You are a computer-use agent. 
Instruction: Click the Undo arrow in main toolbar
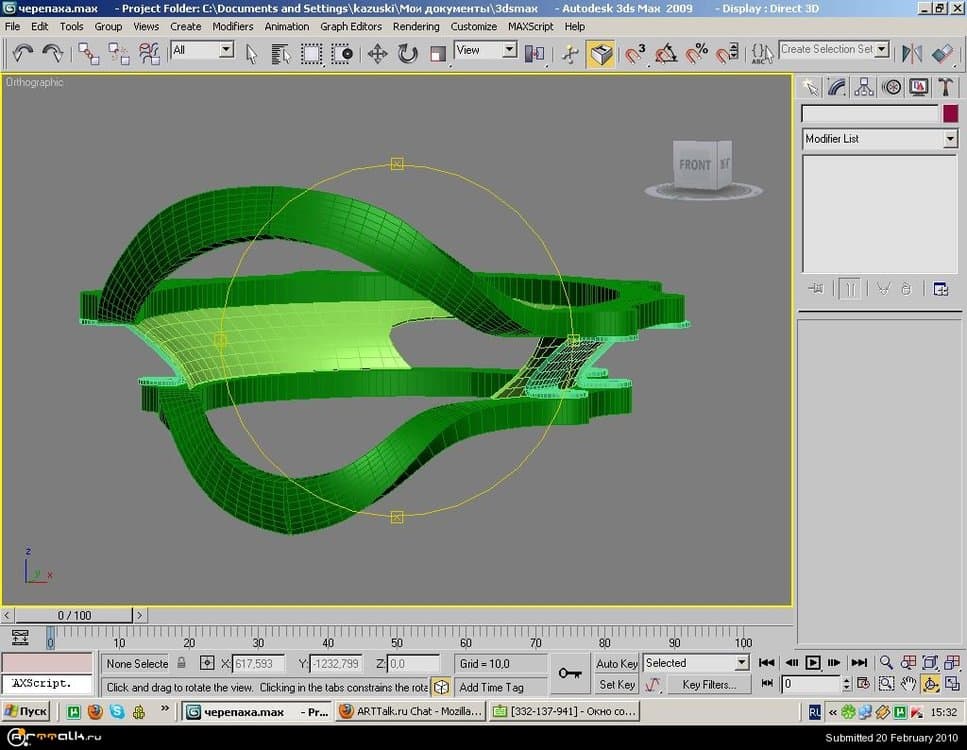[x=23, y=53]
